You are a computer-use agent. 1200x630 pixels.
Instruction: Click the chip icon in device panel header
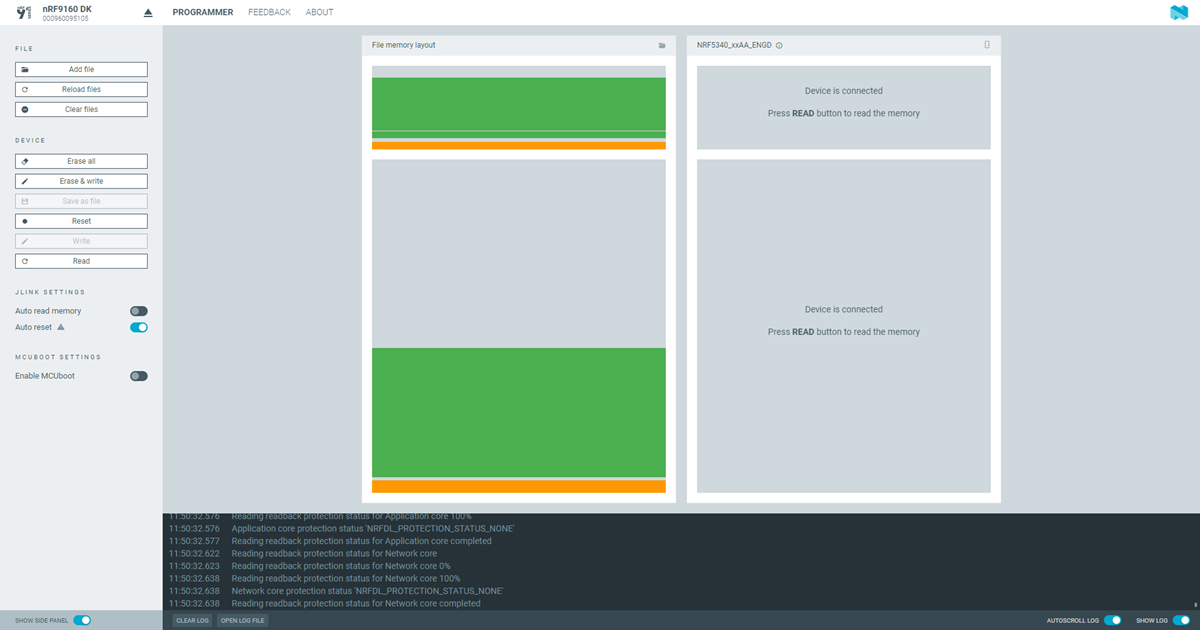click(987, 45)
